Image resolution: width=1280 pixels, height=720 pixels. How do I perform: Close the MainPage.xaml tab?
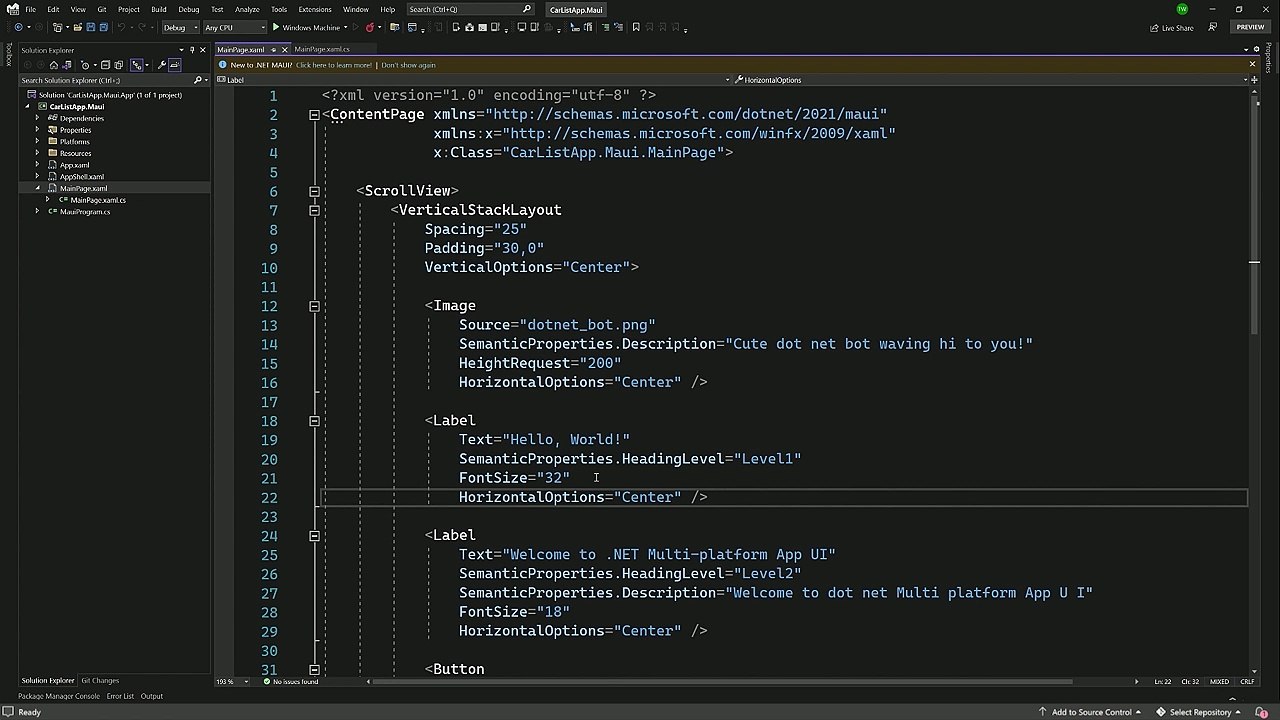tap(284, 49)
